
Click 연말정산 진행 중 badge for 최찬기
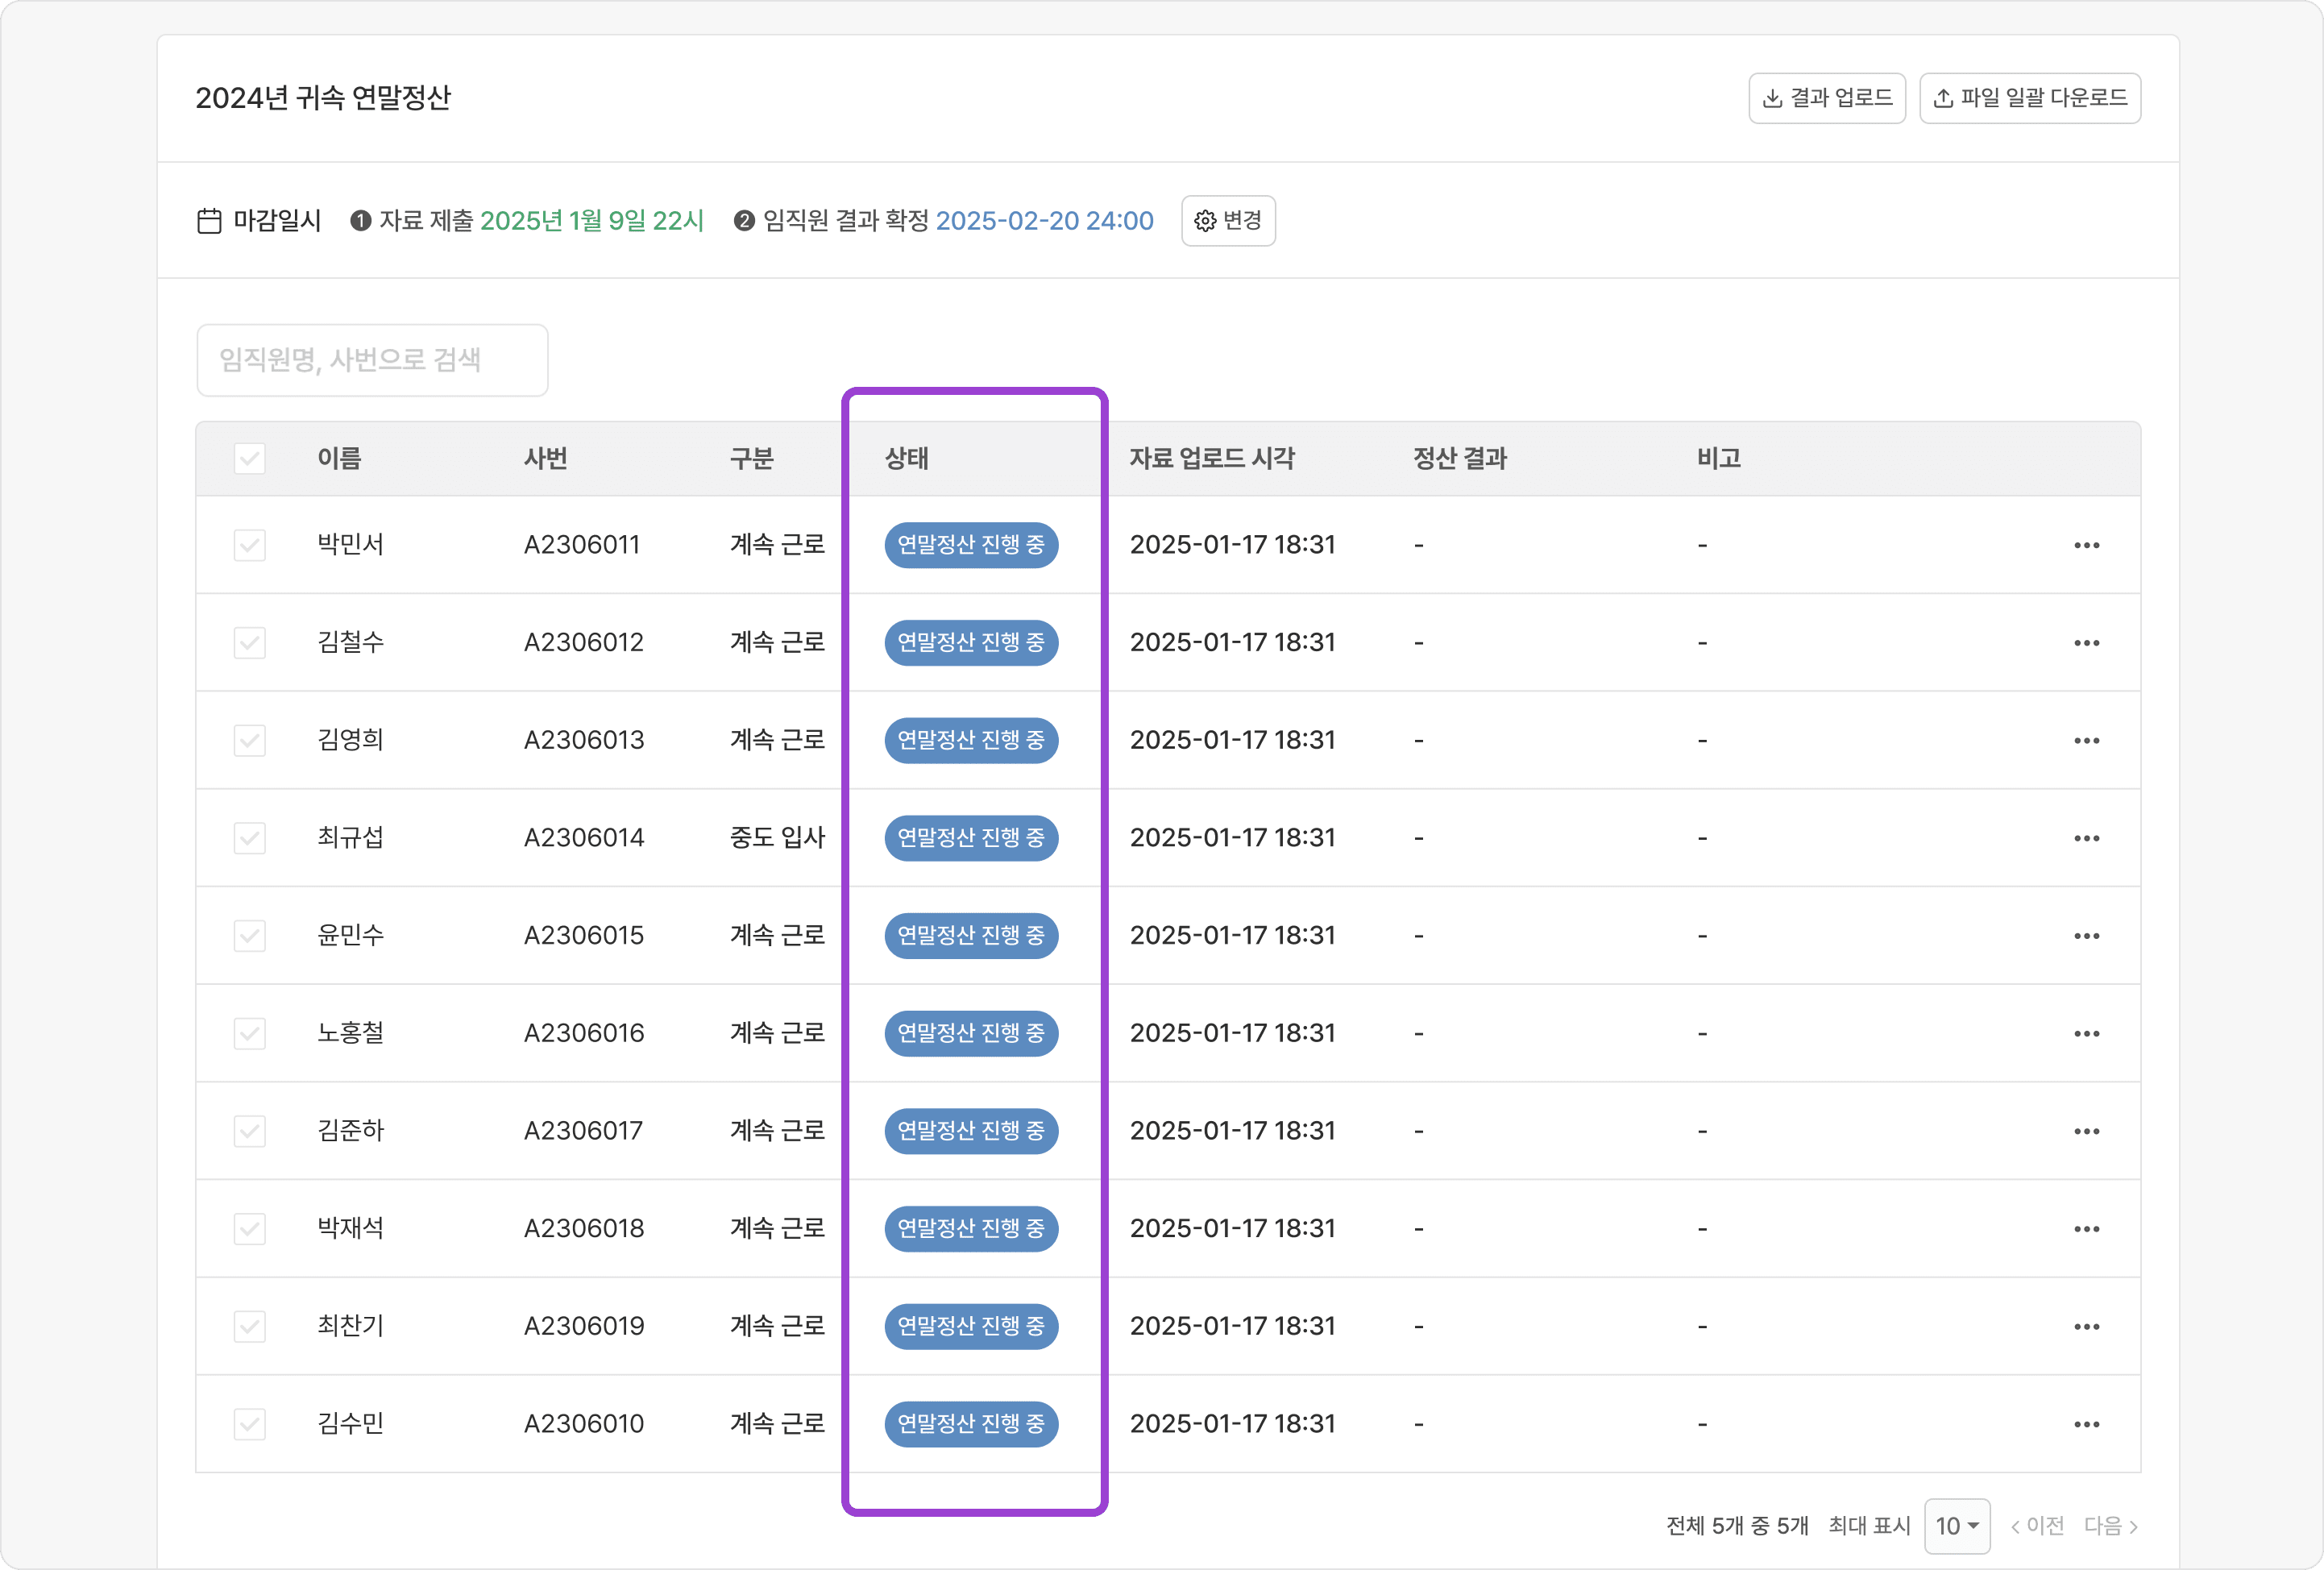pyautogui.click(x=970, y=1326)
